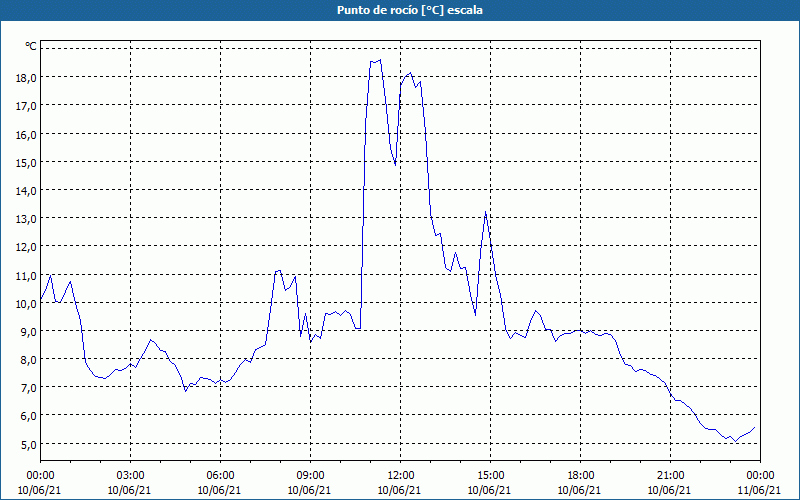Click the curve's lowest point near 23:00

click(735, 441)
